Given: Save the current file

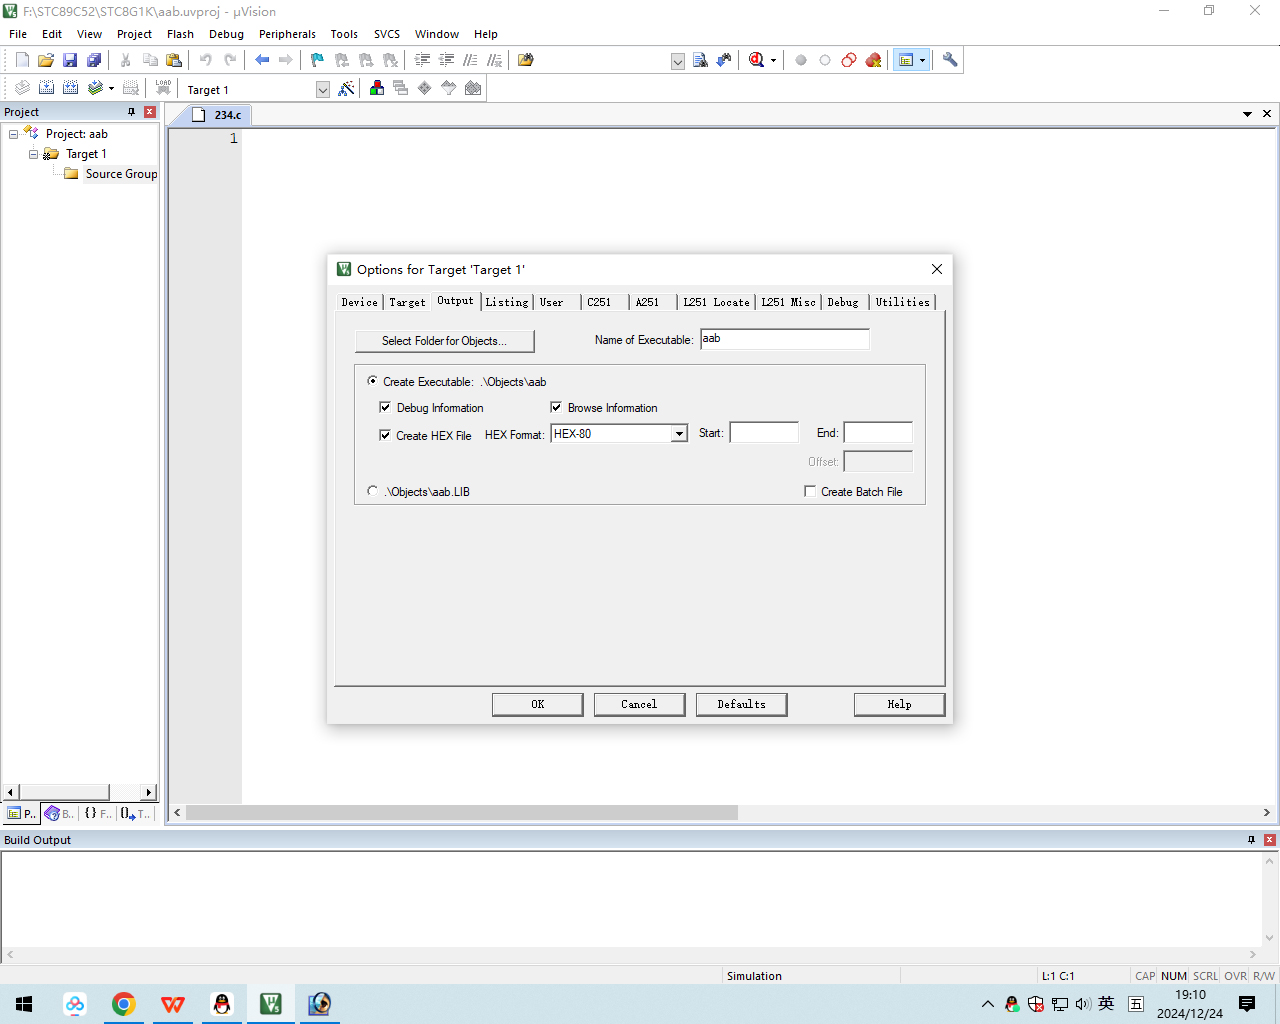Looking at the screenshot, I should [x=70, y=60].
